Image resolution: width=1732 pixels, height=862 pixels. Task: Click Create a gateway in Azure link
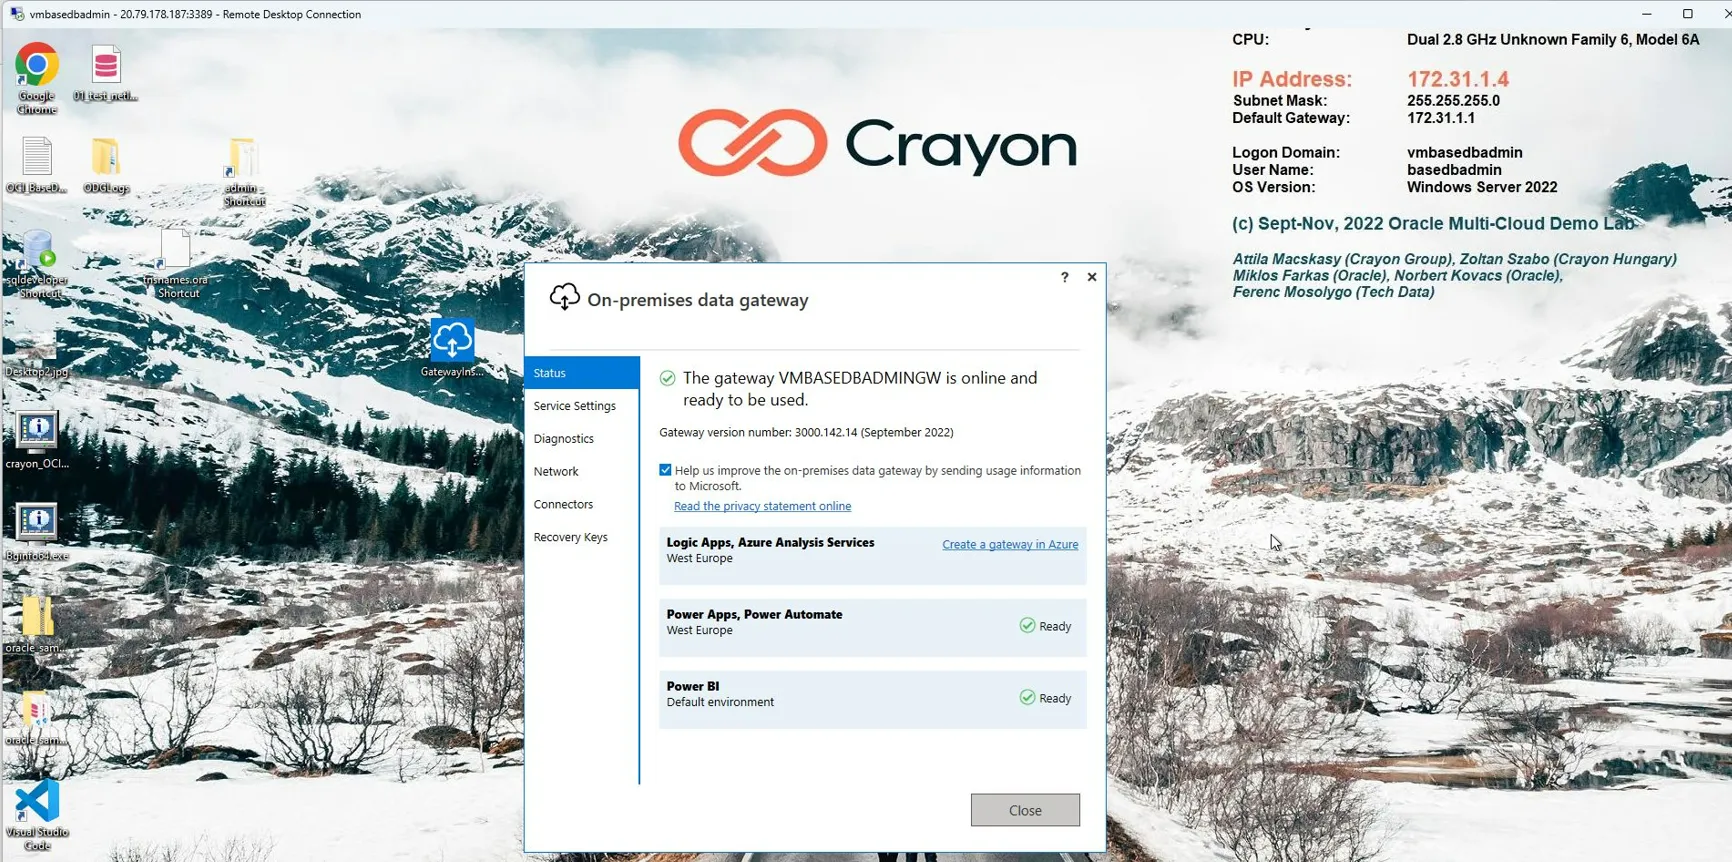[1010, 544]
